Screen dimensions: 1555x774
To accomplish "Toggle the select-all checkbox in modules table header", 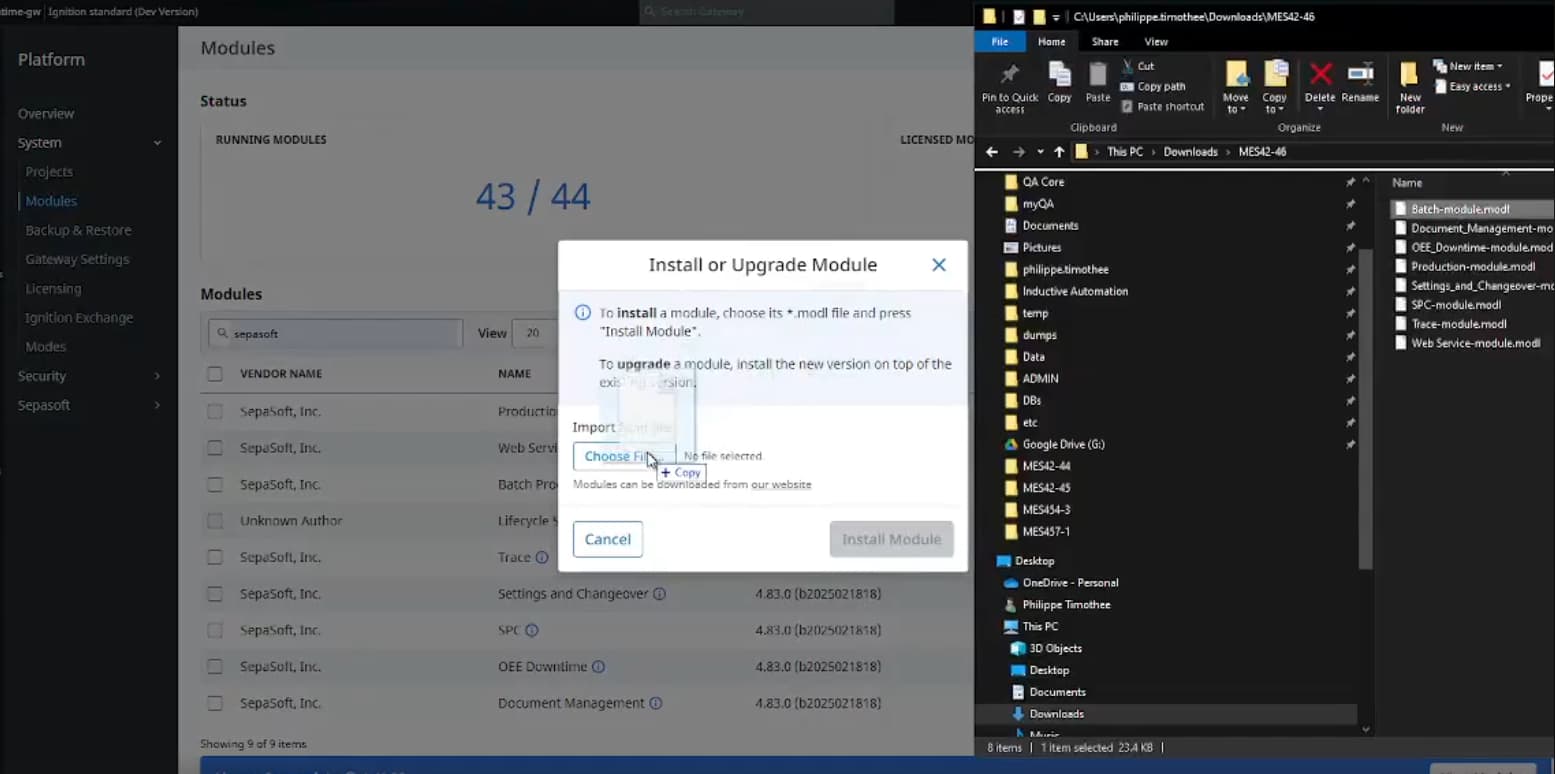I will point(215,374).
